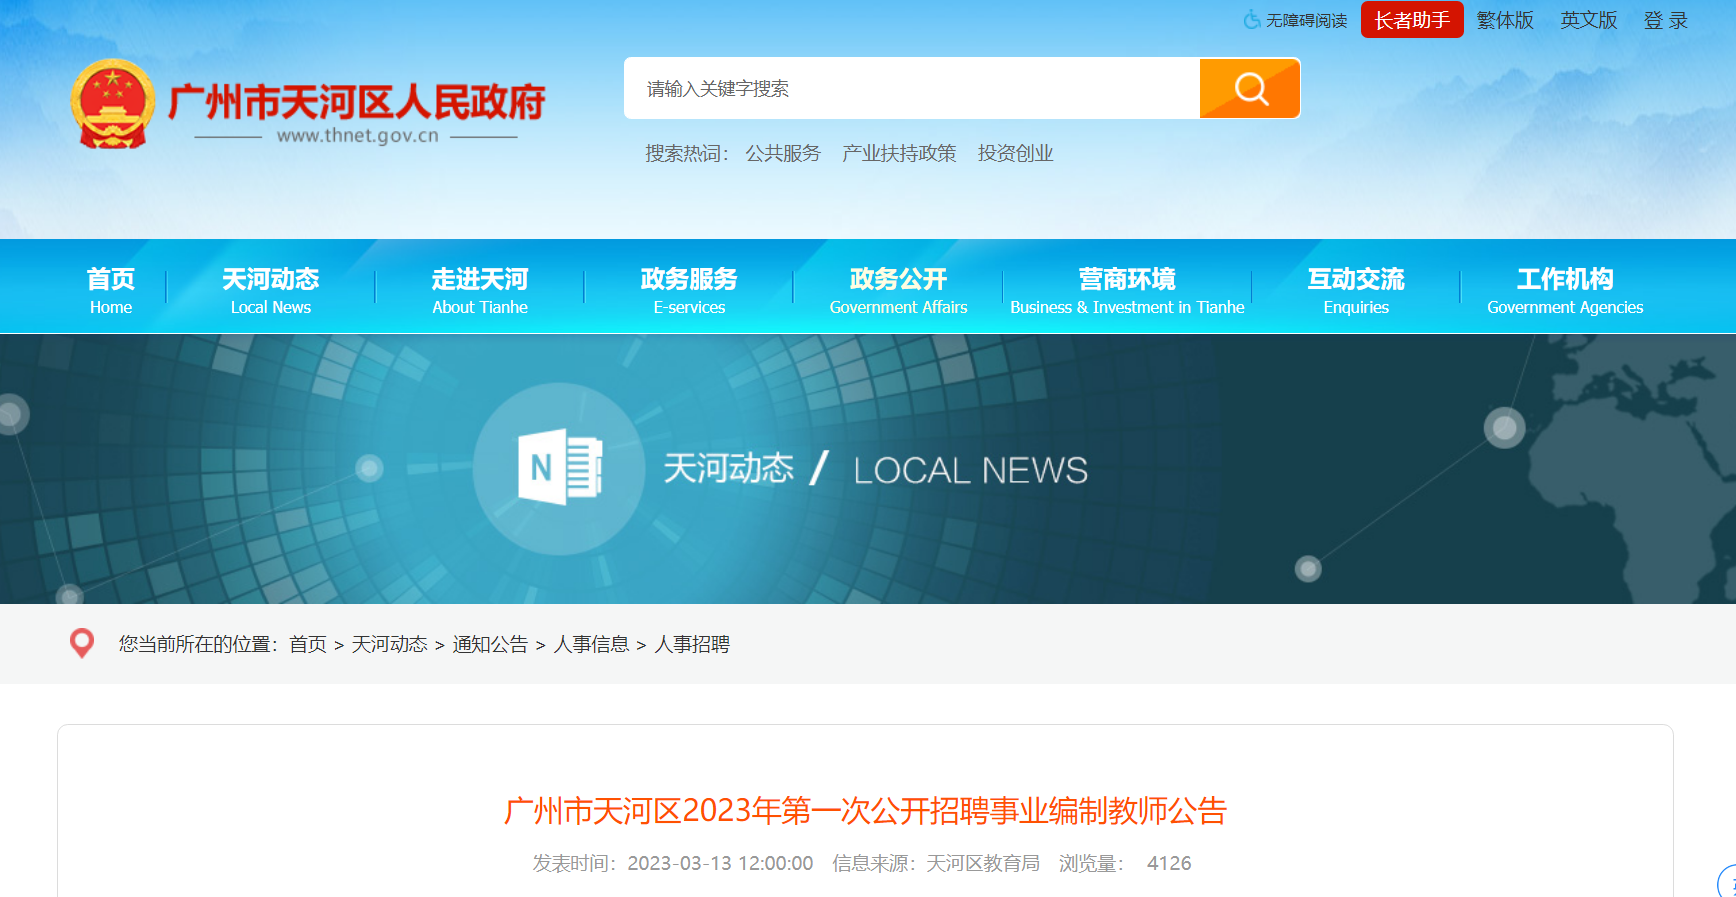1736x897 pixels.
Task: Select hot search term 公共服务
Action: (x=782, y=153)
